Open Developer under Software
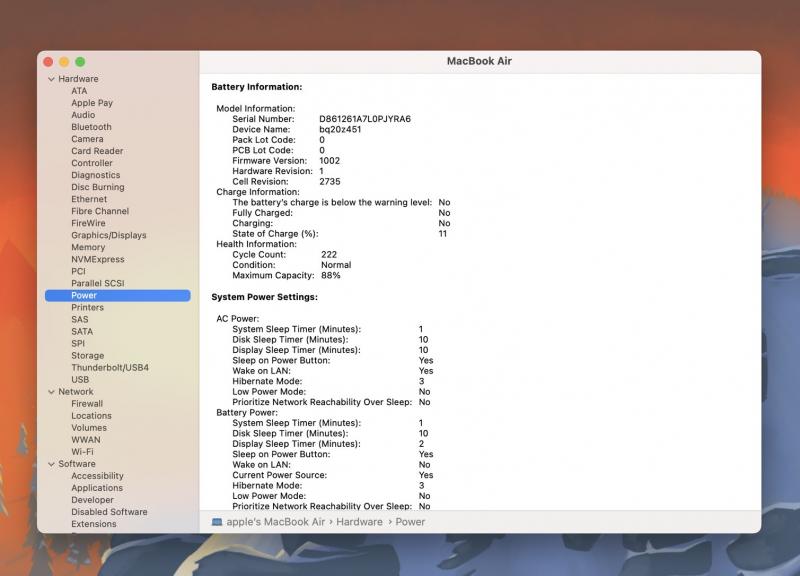The image size is (800, 576). coord(92,500)
